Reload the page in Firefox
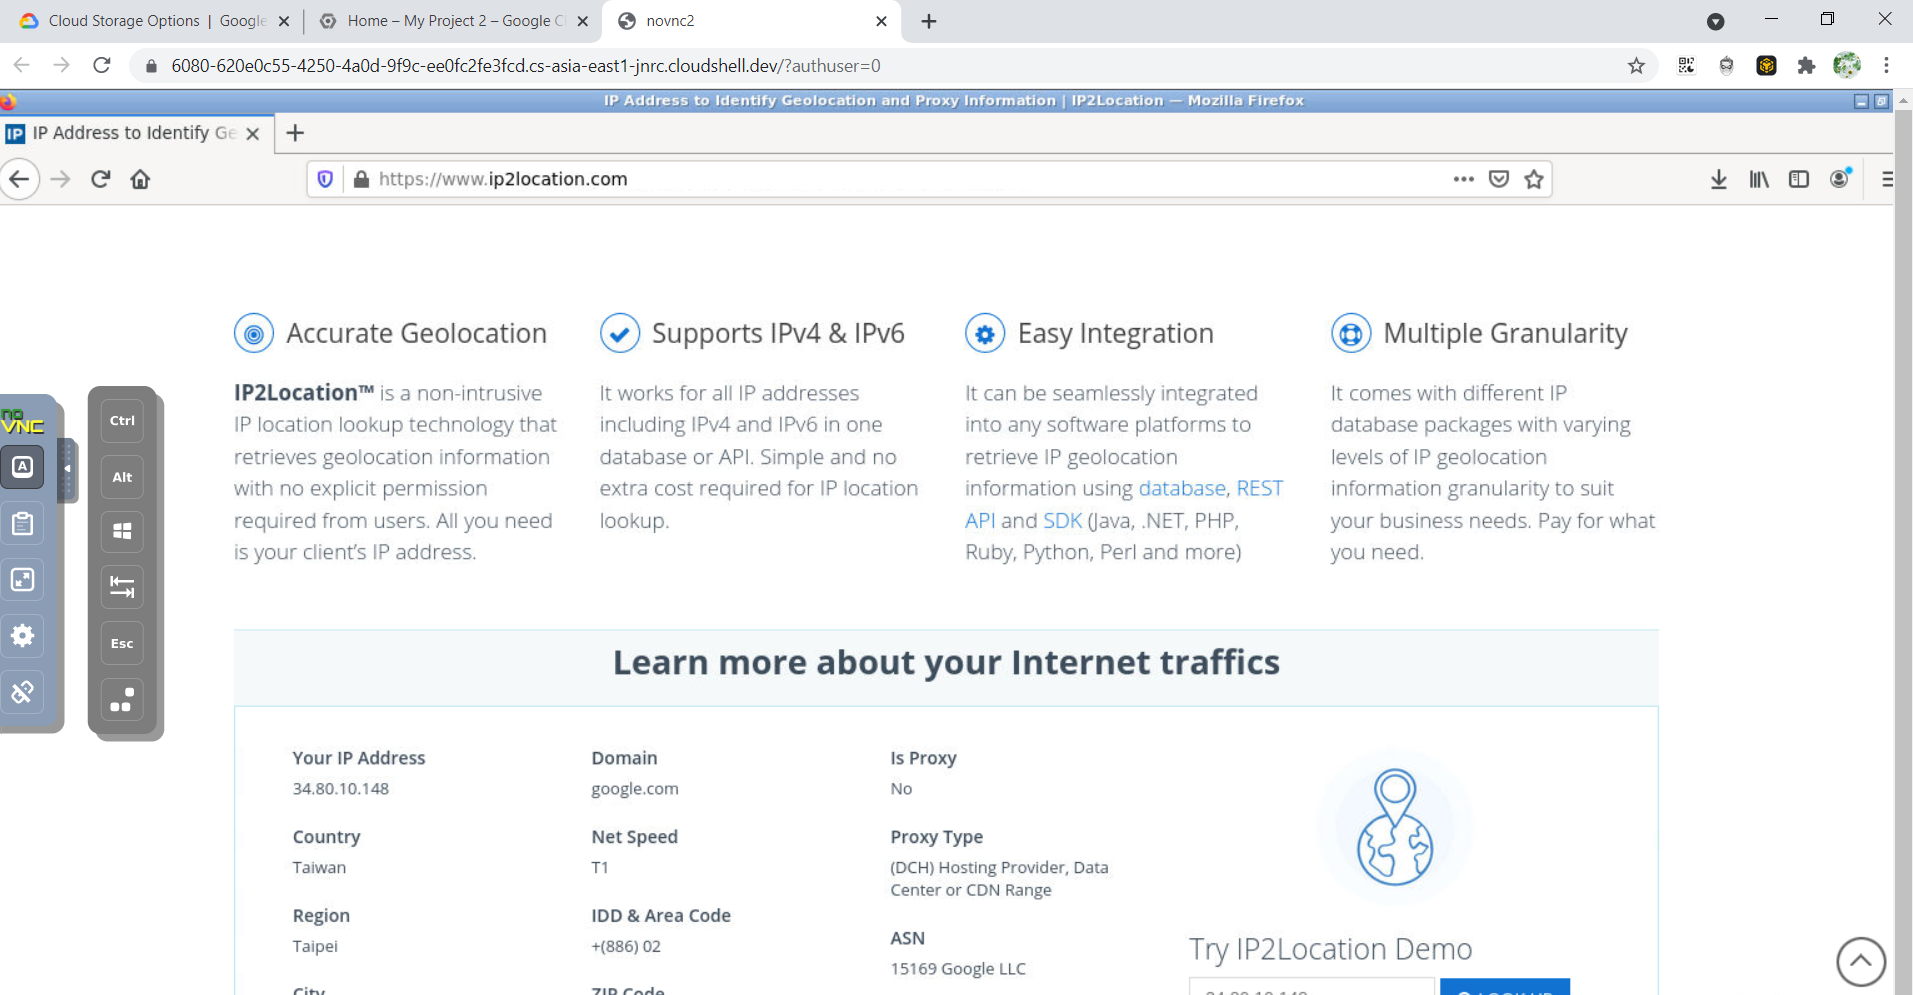Image resolution: width=1913 pixels, height=995 pixels. [x=100, y=179]
